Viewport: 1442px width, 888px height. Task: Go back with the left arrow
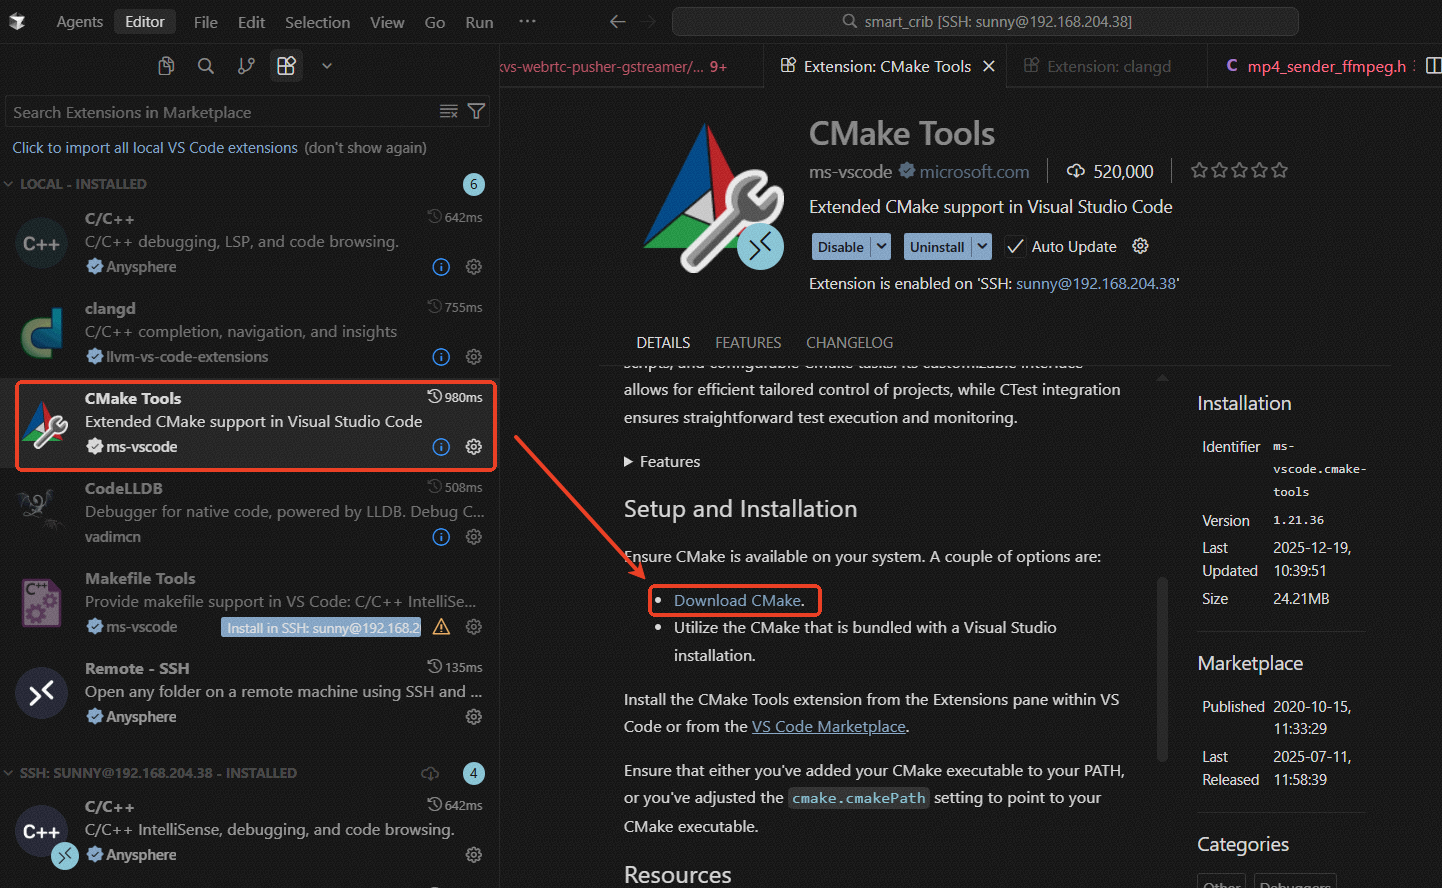tap(618, 21)
